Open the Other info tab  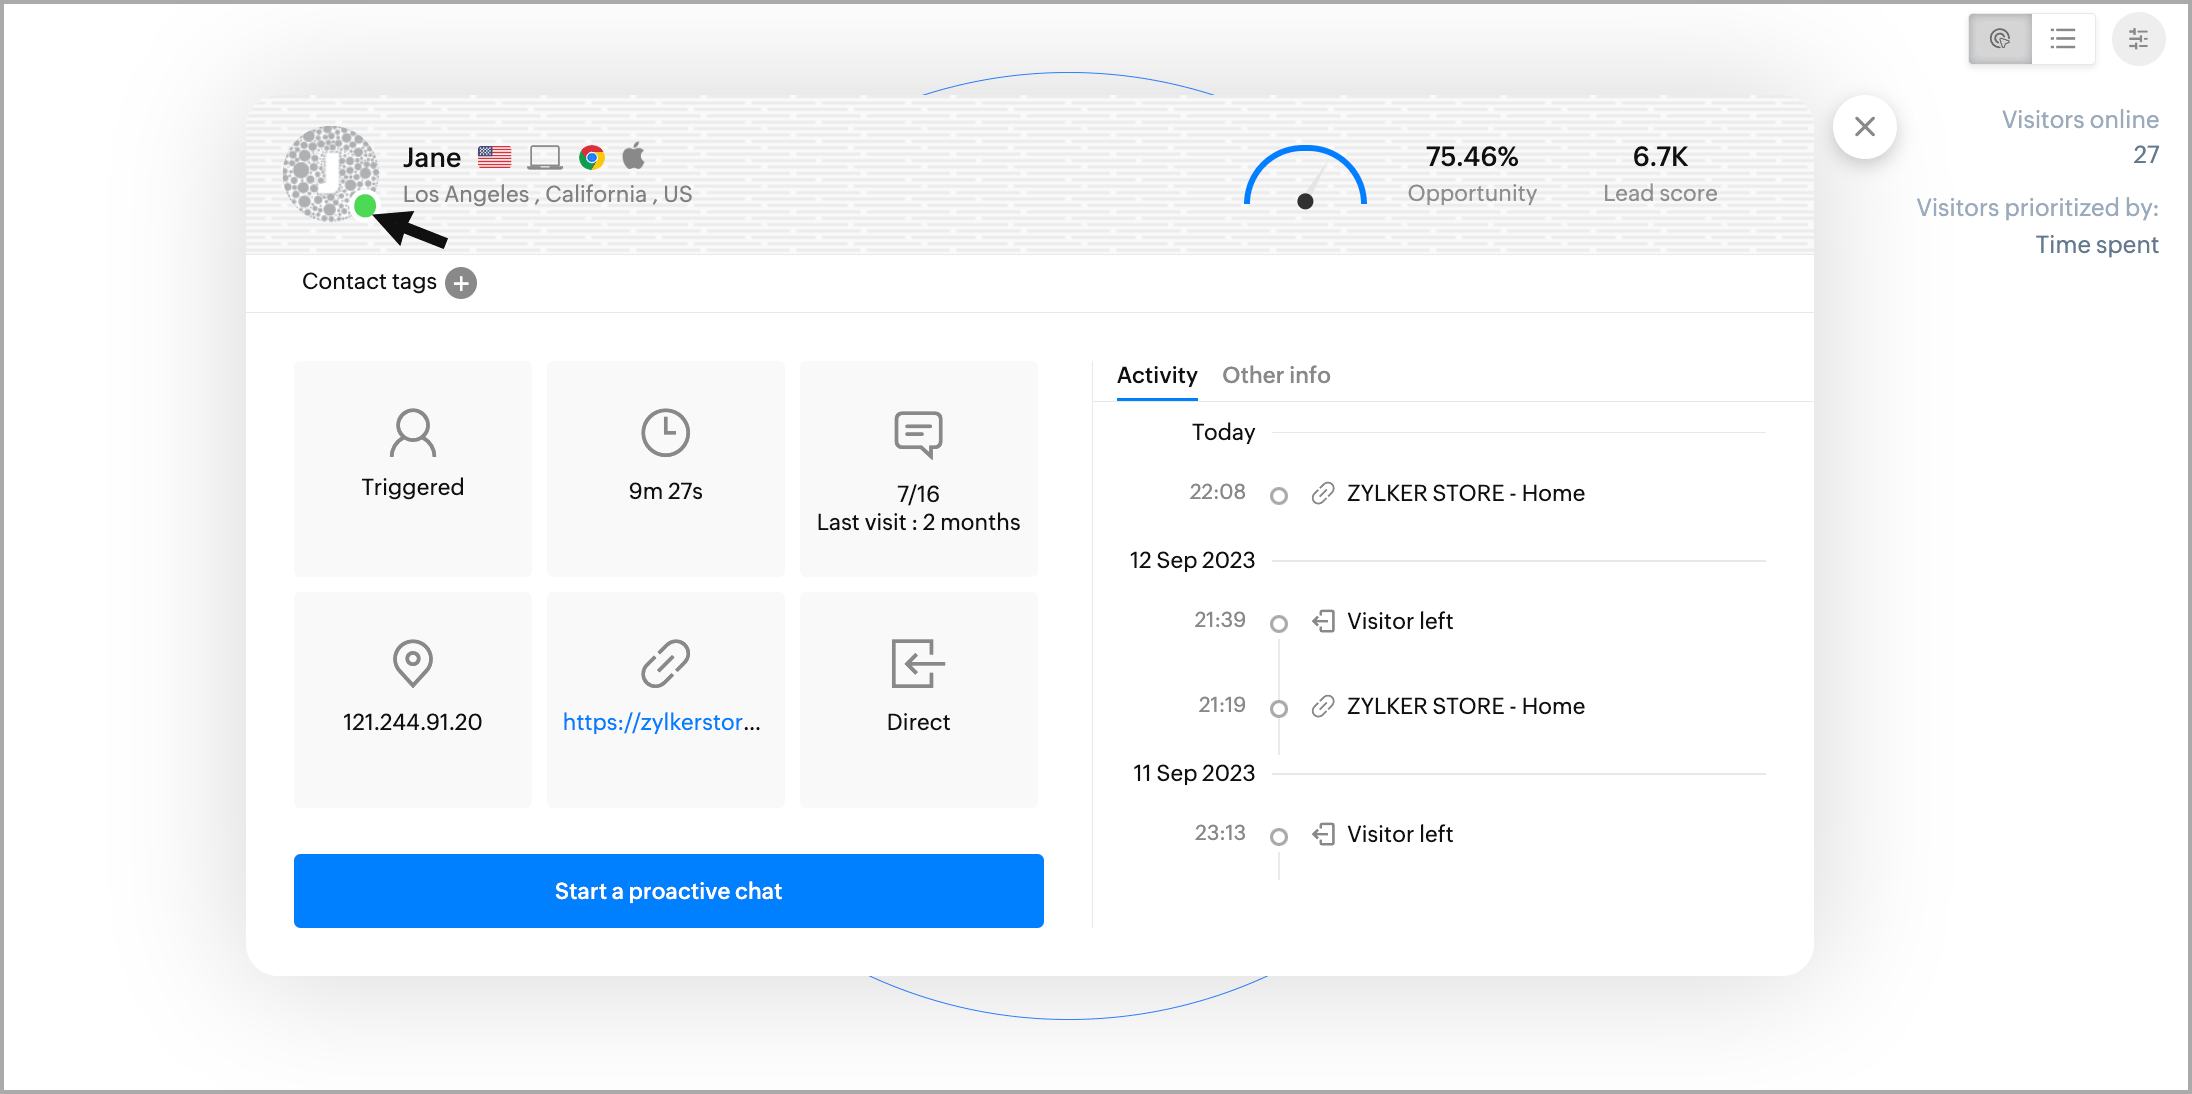[1275, 375]
